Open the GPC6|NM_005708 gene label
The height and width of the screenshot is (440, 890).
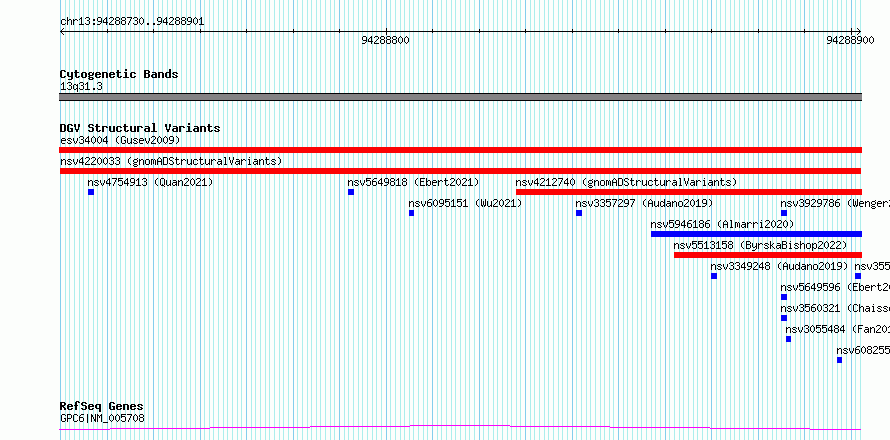click(x=102, y=419)
